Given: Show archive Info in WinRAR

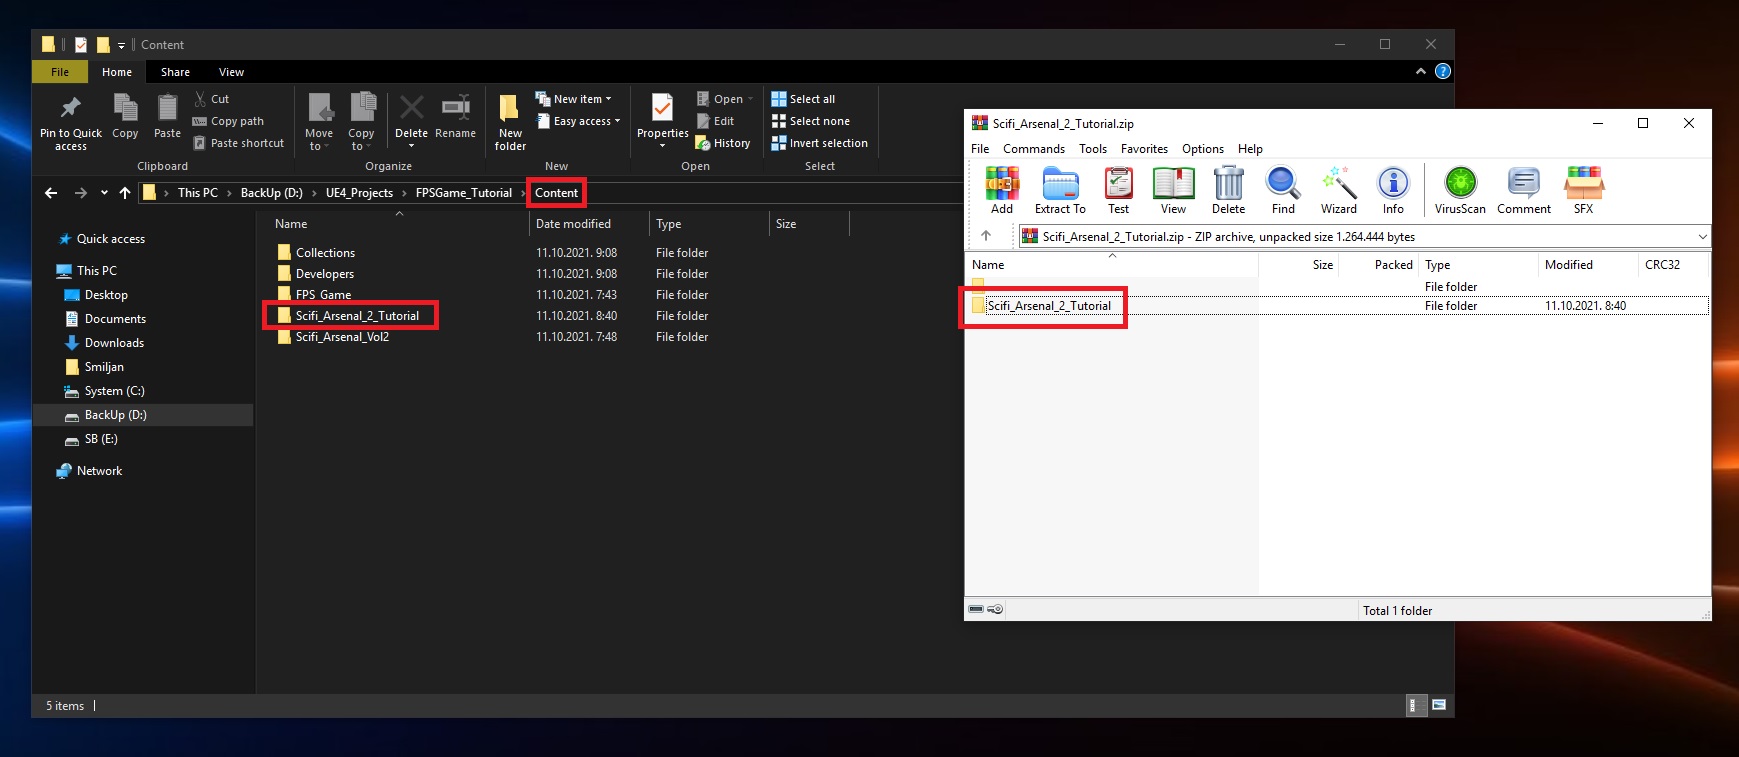Looking at the screenshot, I should [x=1393, y=189].
